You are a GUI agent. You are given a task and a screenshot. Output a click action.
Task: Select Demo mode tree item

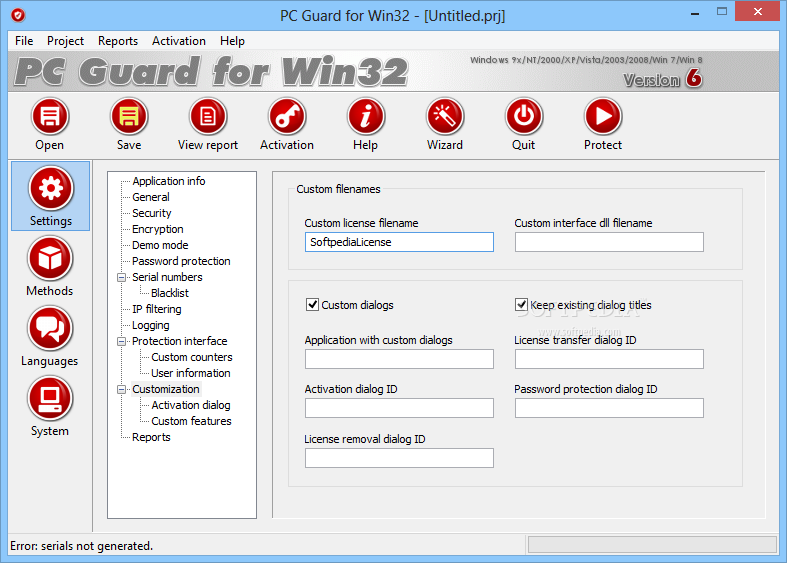coord(160,245)
